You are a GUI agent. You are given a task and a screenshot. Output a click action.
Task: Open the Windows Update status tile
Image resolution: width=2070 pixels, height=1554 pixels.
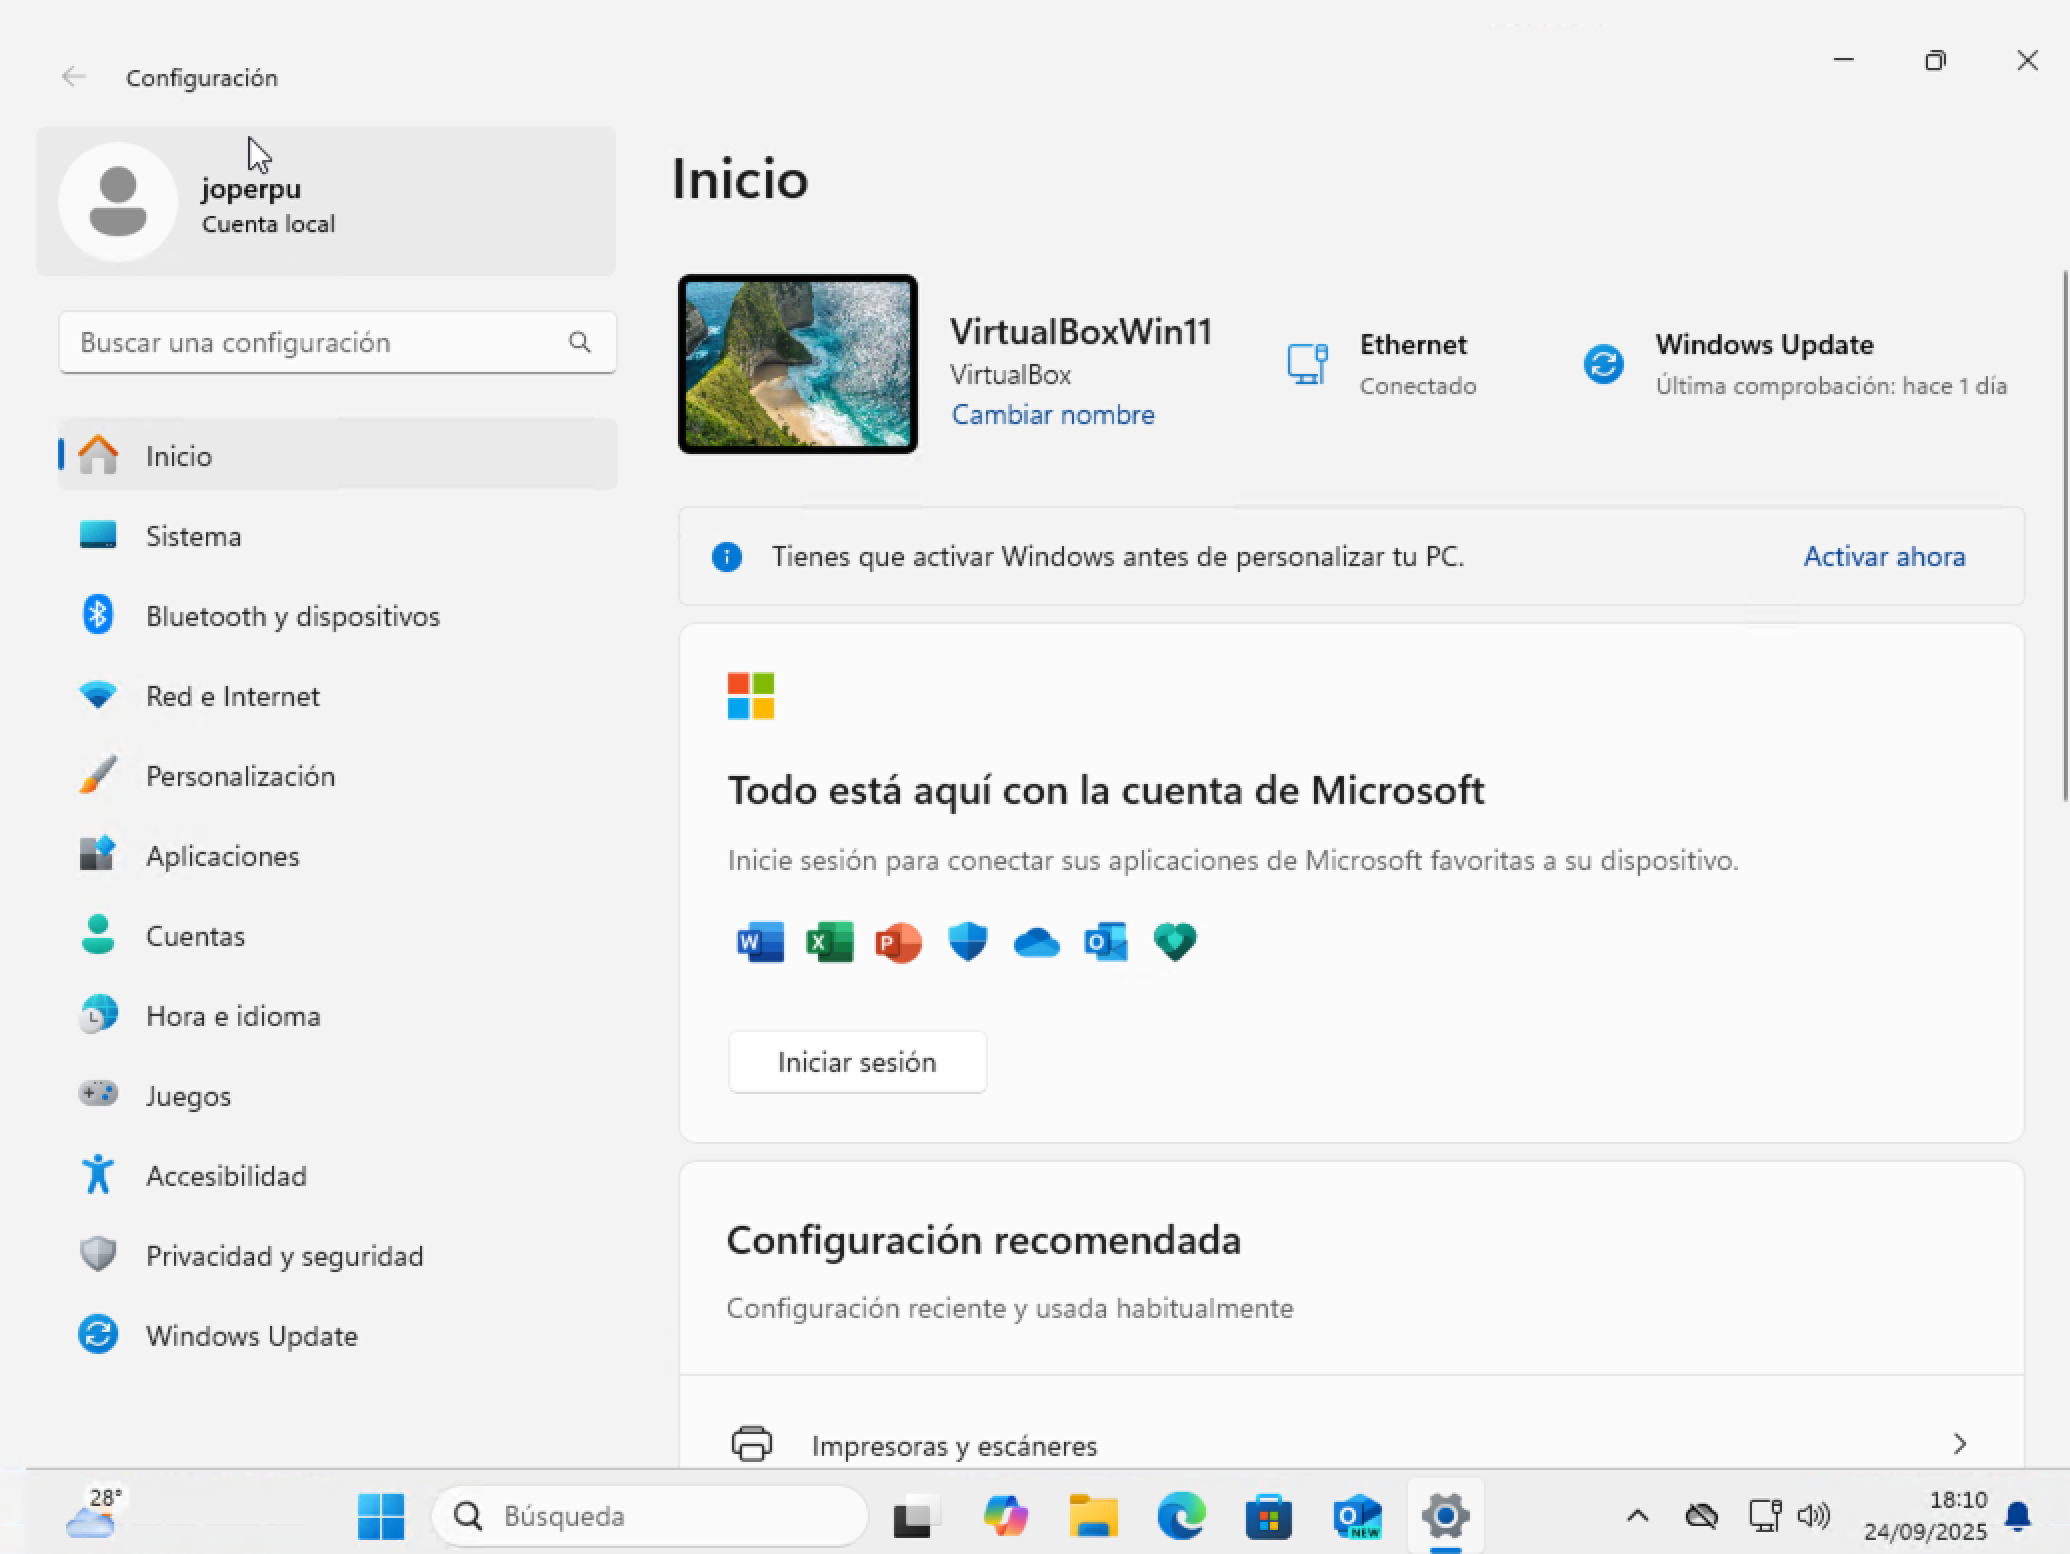(1796, 364)
